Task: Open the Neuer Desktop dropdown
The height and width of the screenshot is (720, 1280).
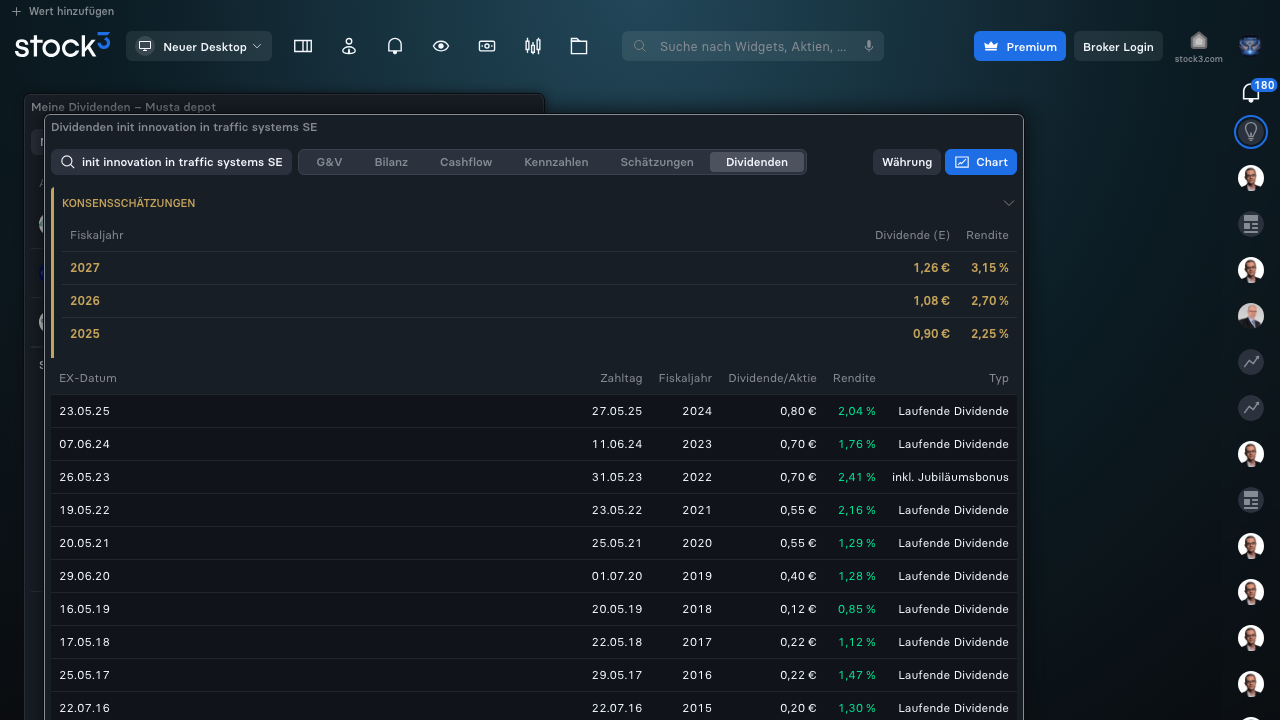Action: pos(199,46)
